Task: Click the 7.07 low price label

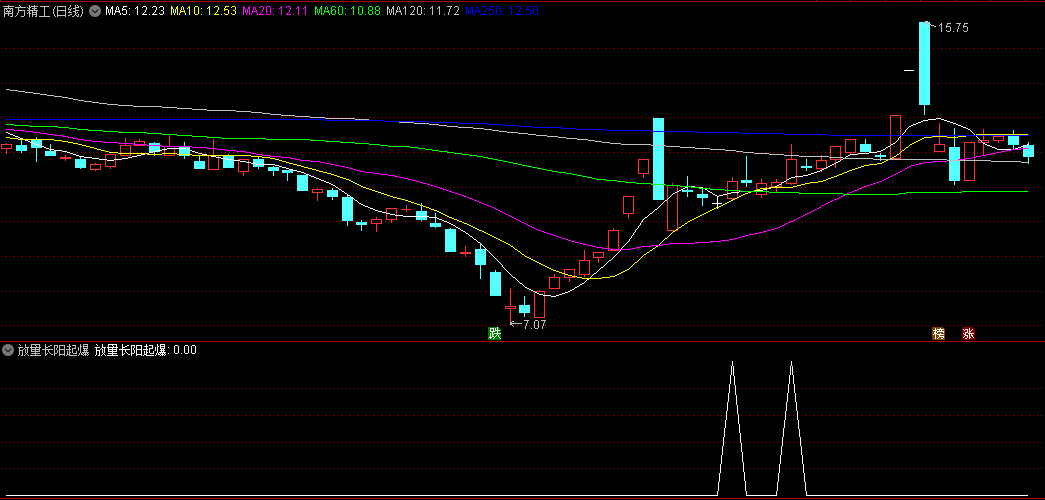Action: (x=534, y=325)
